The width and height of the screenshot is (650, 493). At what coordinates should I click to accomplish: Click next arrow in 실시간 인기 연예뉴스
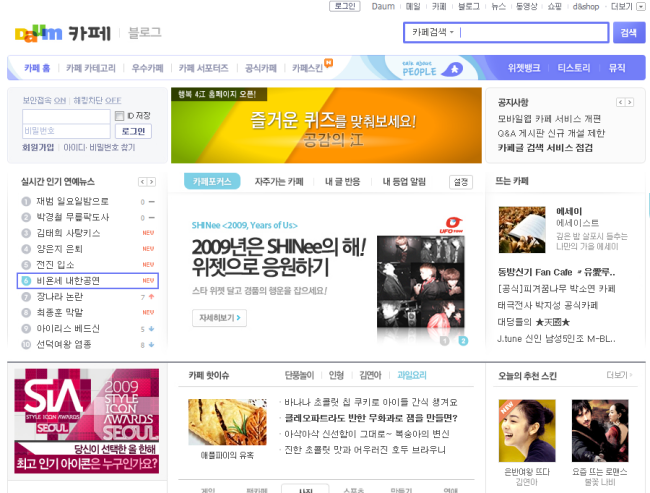pyautogui.click(x=152, y=182)
